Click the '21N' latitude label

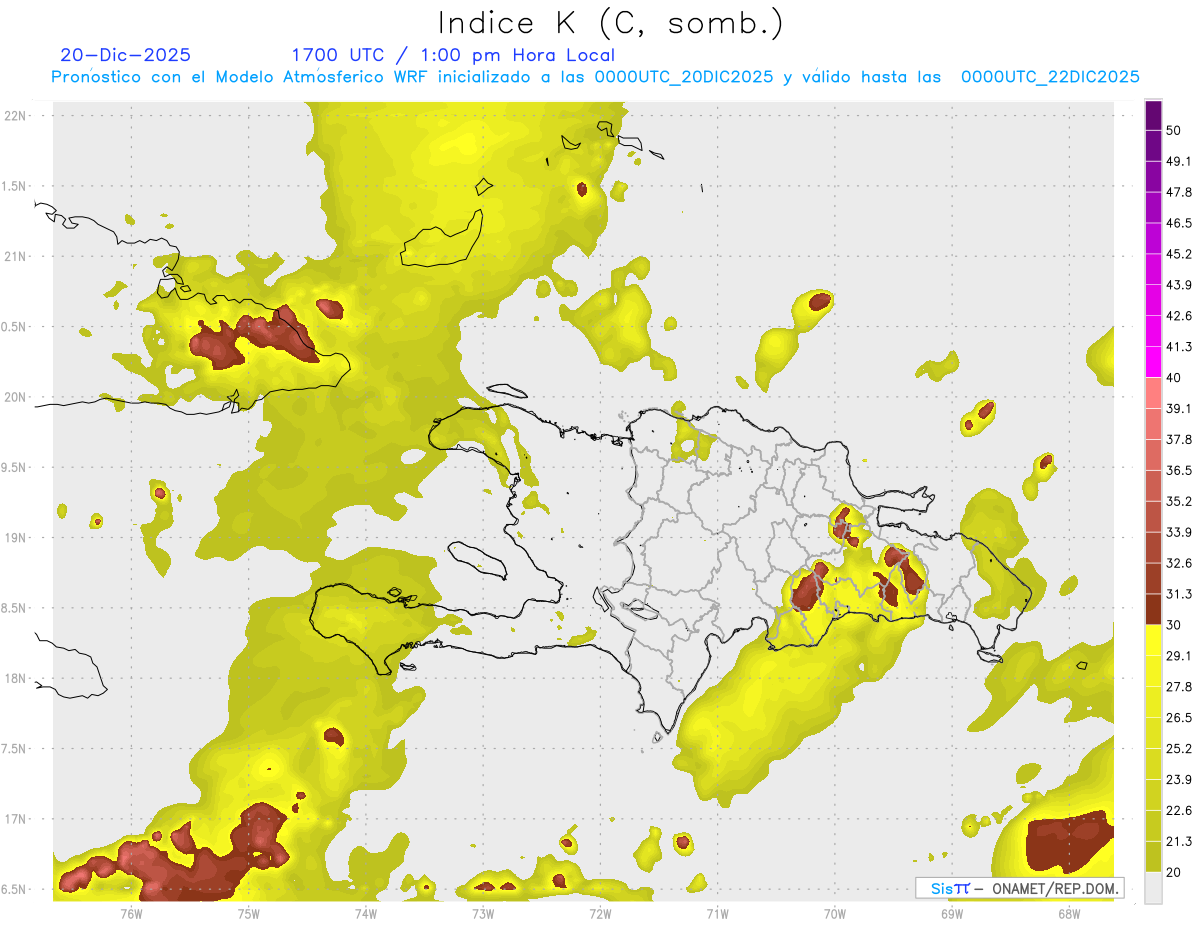pyautogui.click(x=17, y=257)
